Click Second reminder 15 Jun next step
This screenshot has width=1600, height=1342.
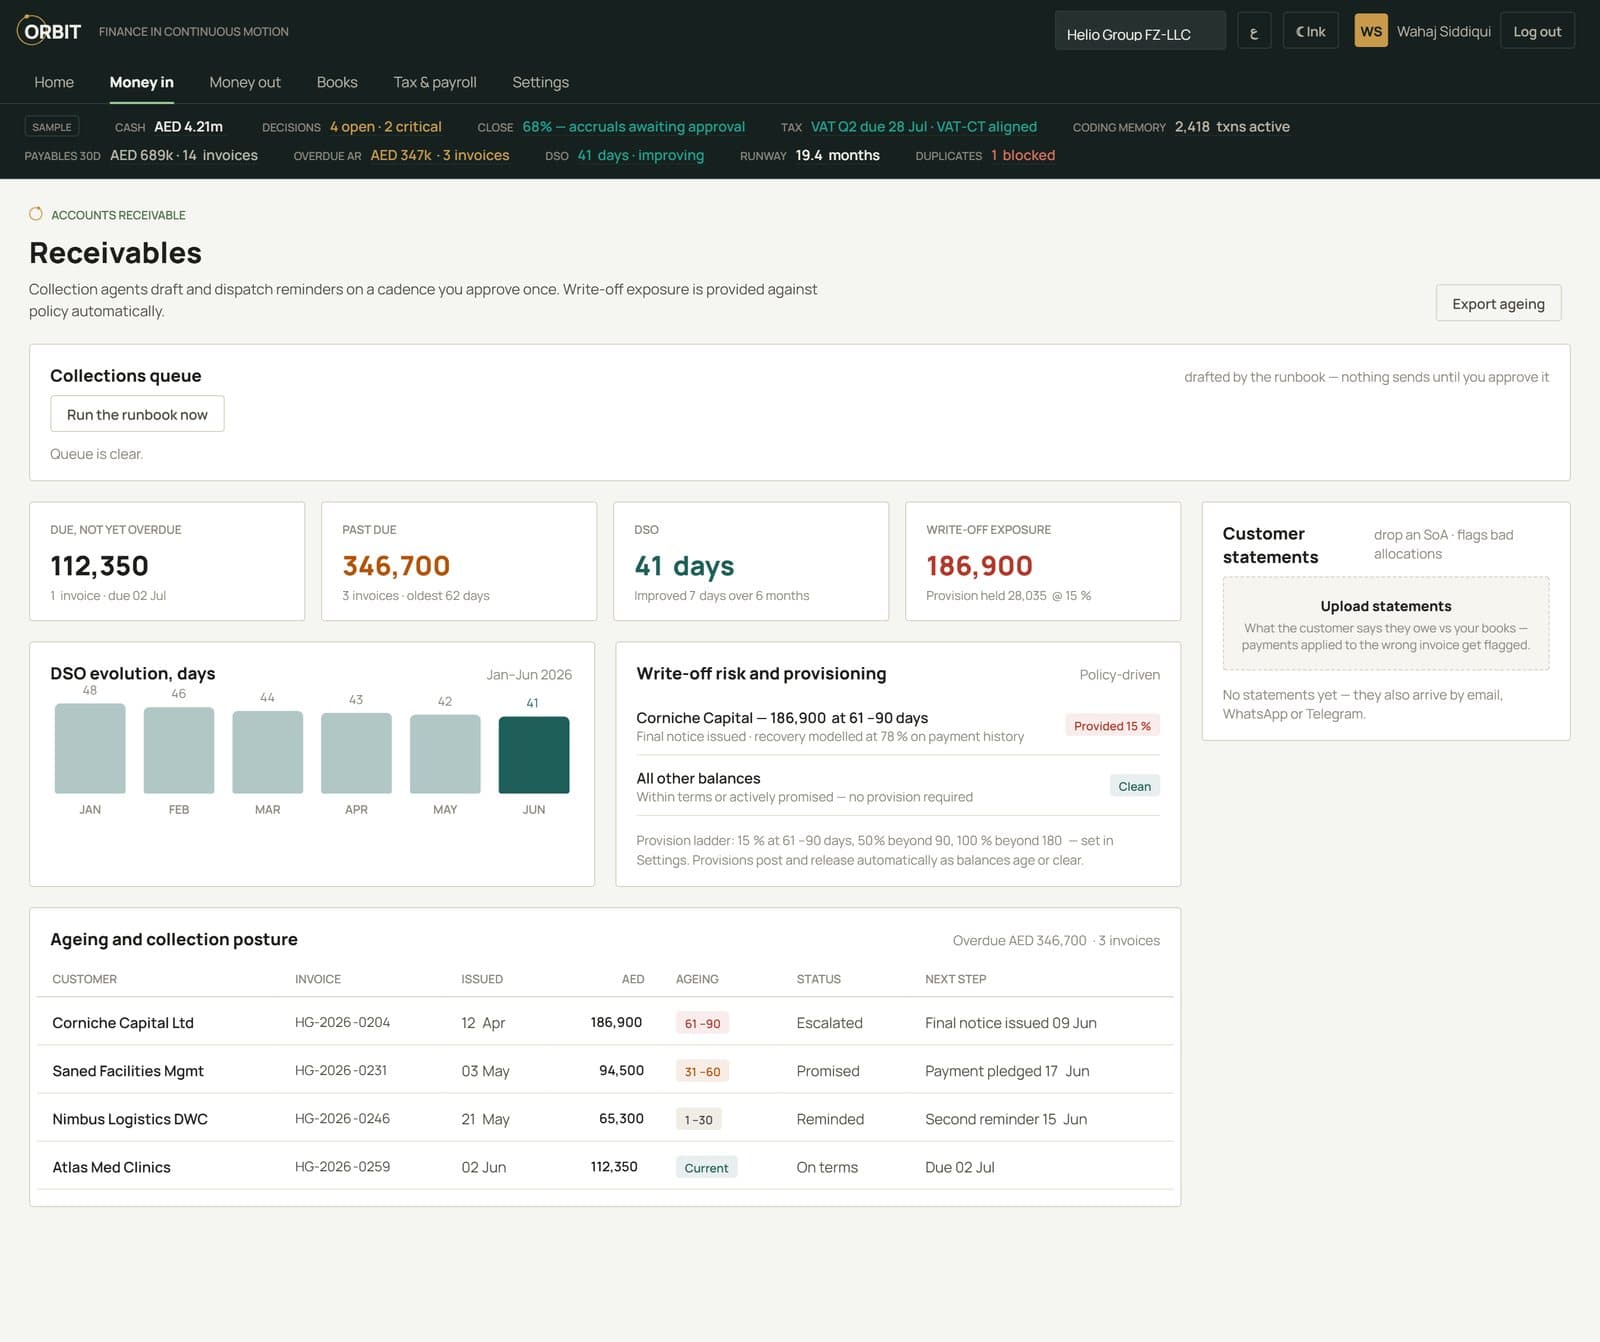(1006, 1118)
